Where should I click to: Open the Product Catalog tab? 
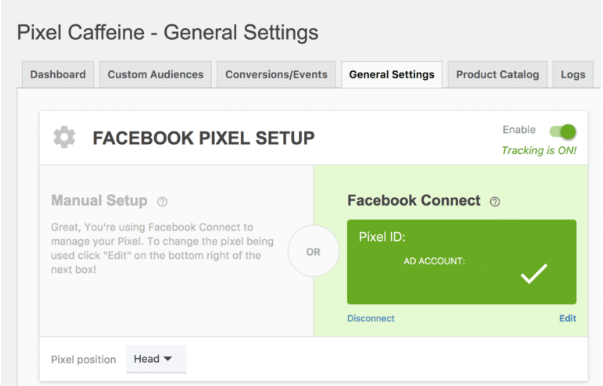tap(498, 75)
